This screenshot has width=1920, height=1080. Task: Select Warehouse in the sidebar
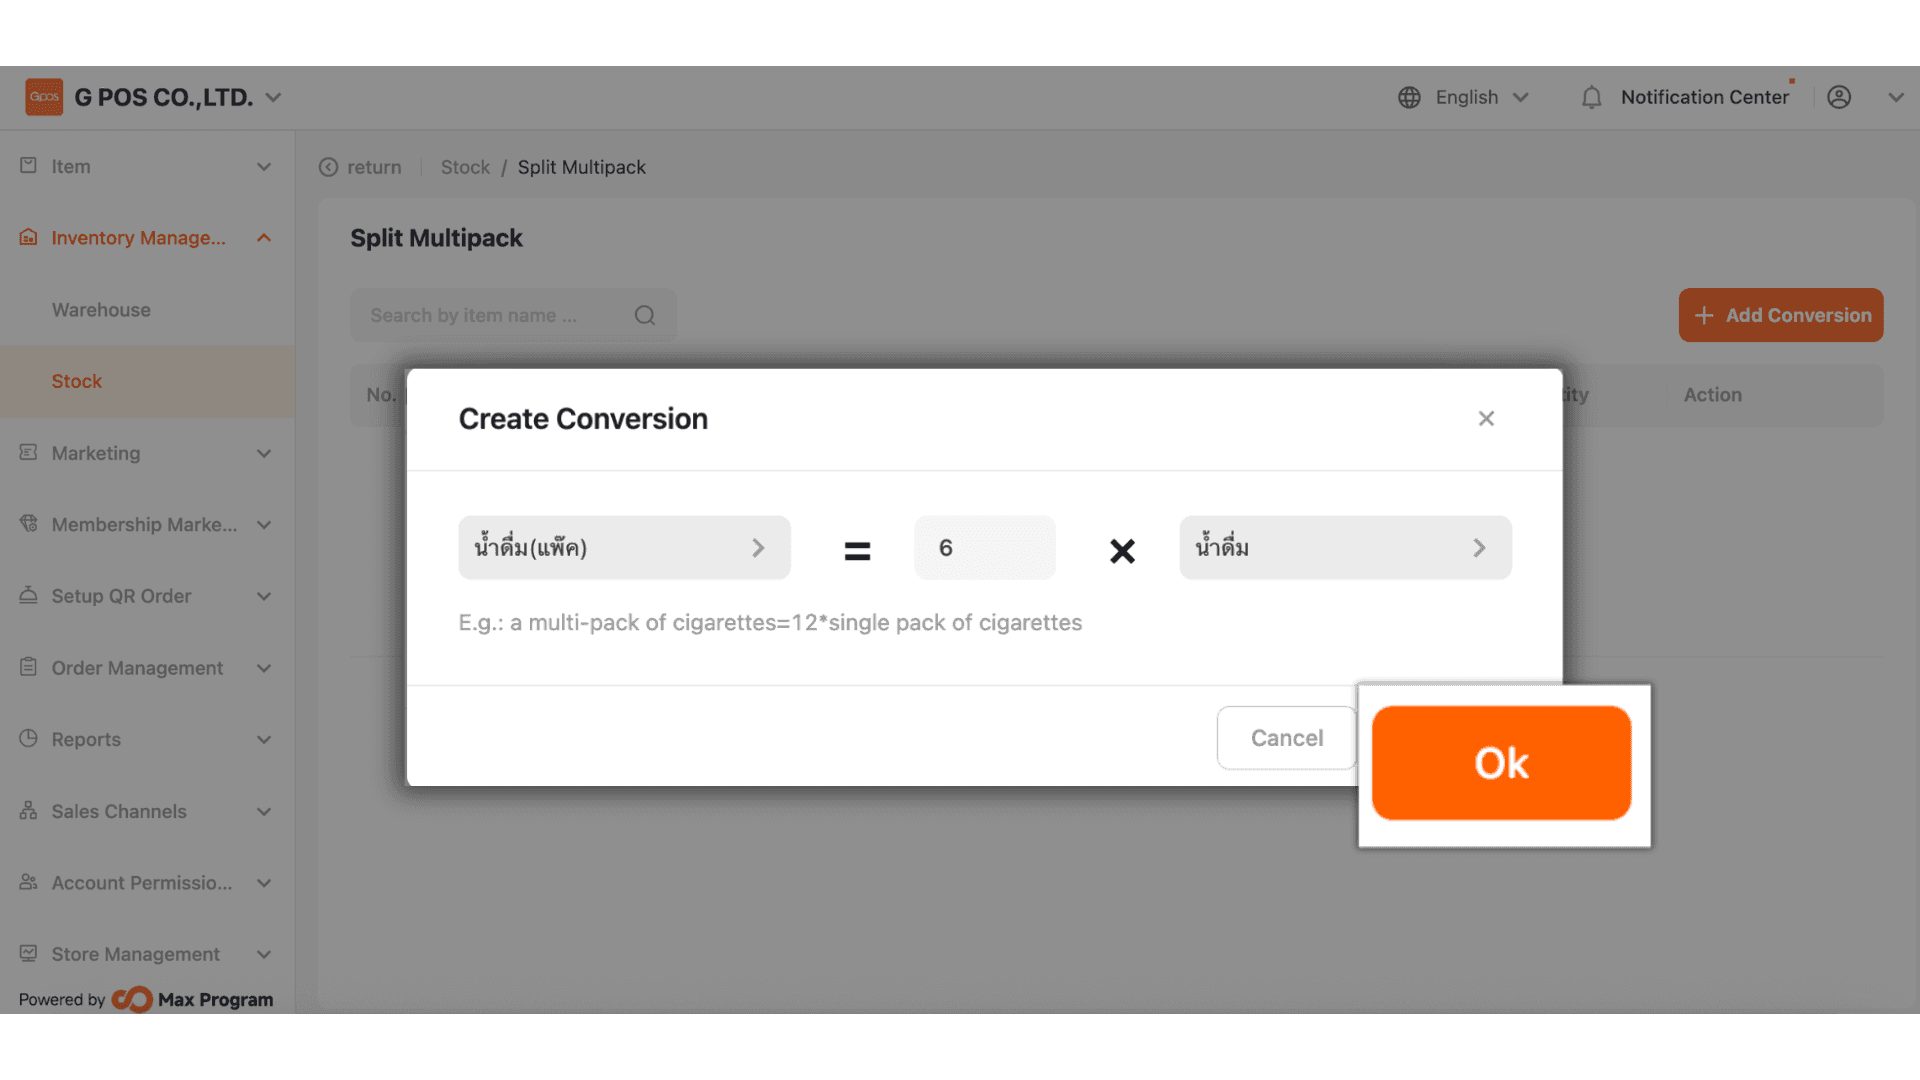click(x=101, y=310)
